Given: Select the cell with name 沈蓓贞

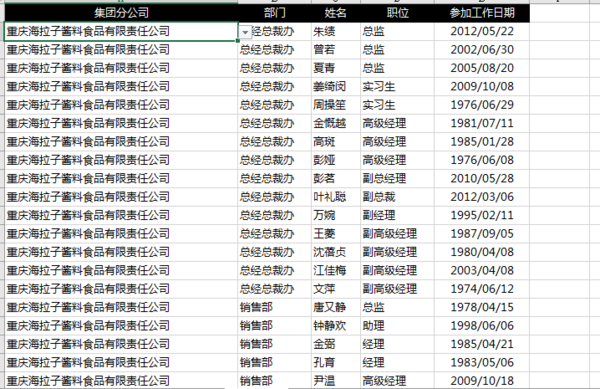Looking at the screenshot, I should [336, 252].
